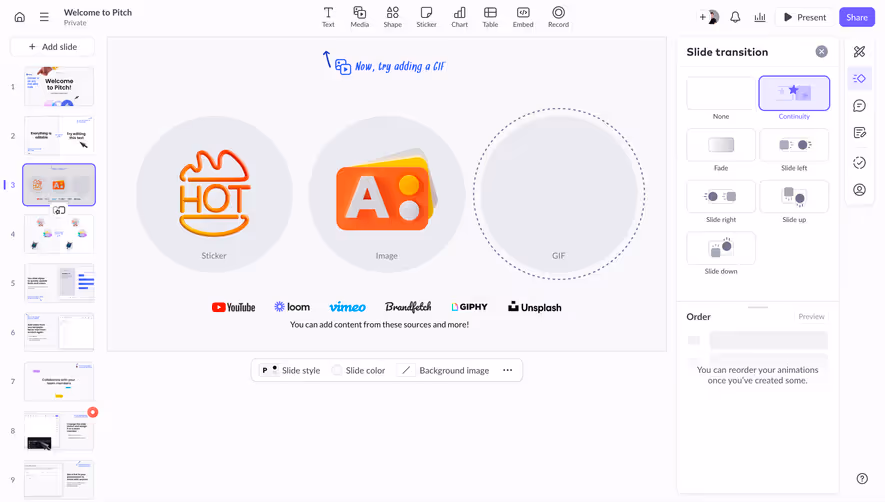Open the design tools sidebar icon
This screenshot has width=885, height=502.
pyautogui.click(x=859, y=52)
